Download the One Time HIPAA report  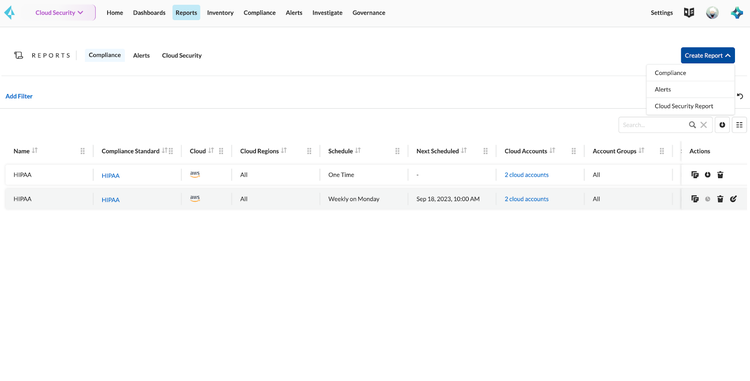tap(707, 175)
